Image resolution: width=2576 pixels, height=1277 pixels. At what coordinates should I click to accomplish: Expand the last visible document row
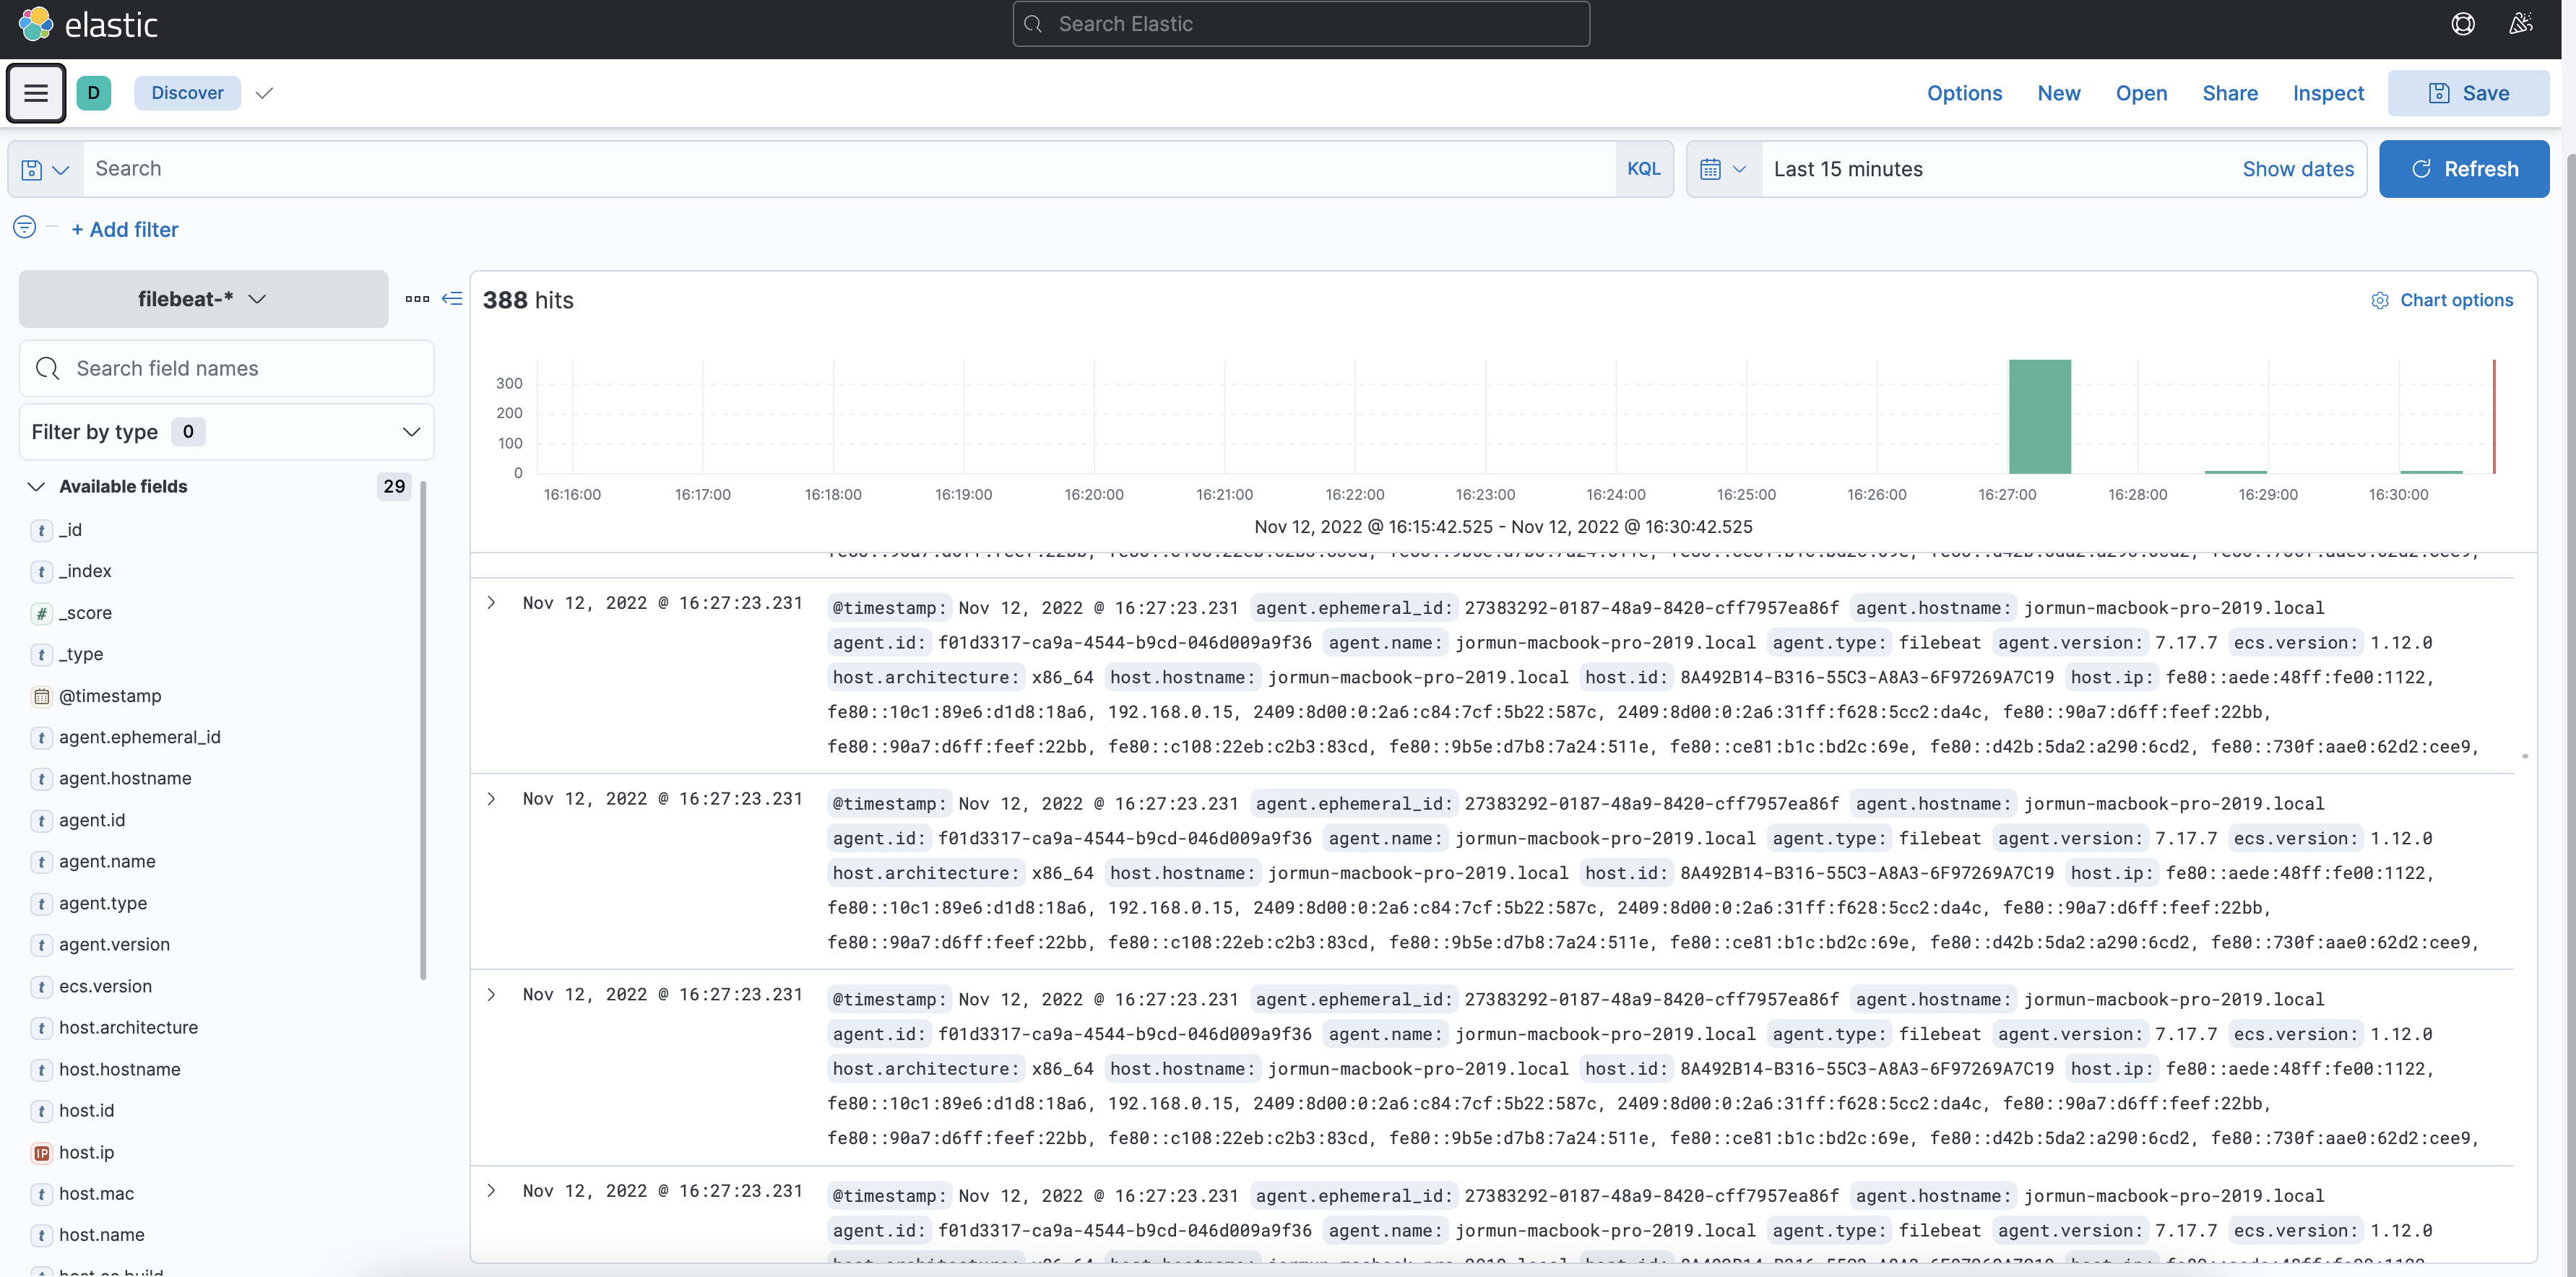[x=491, y=1191]
